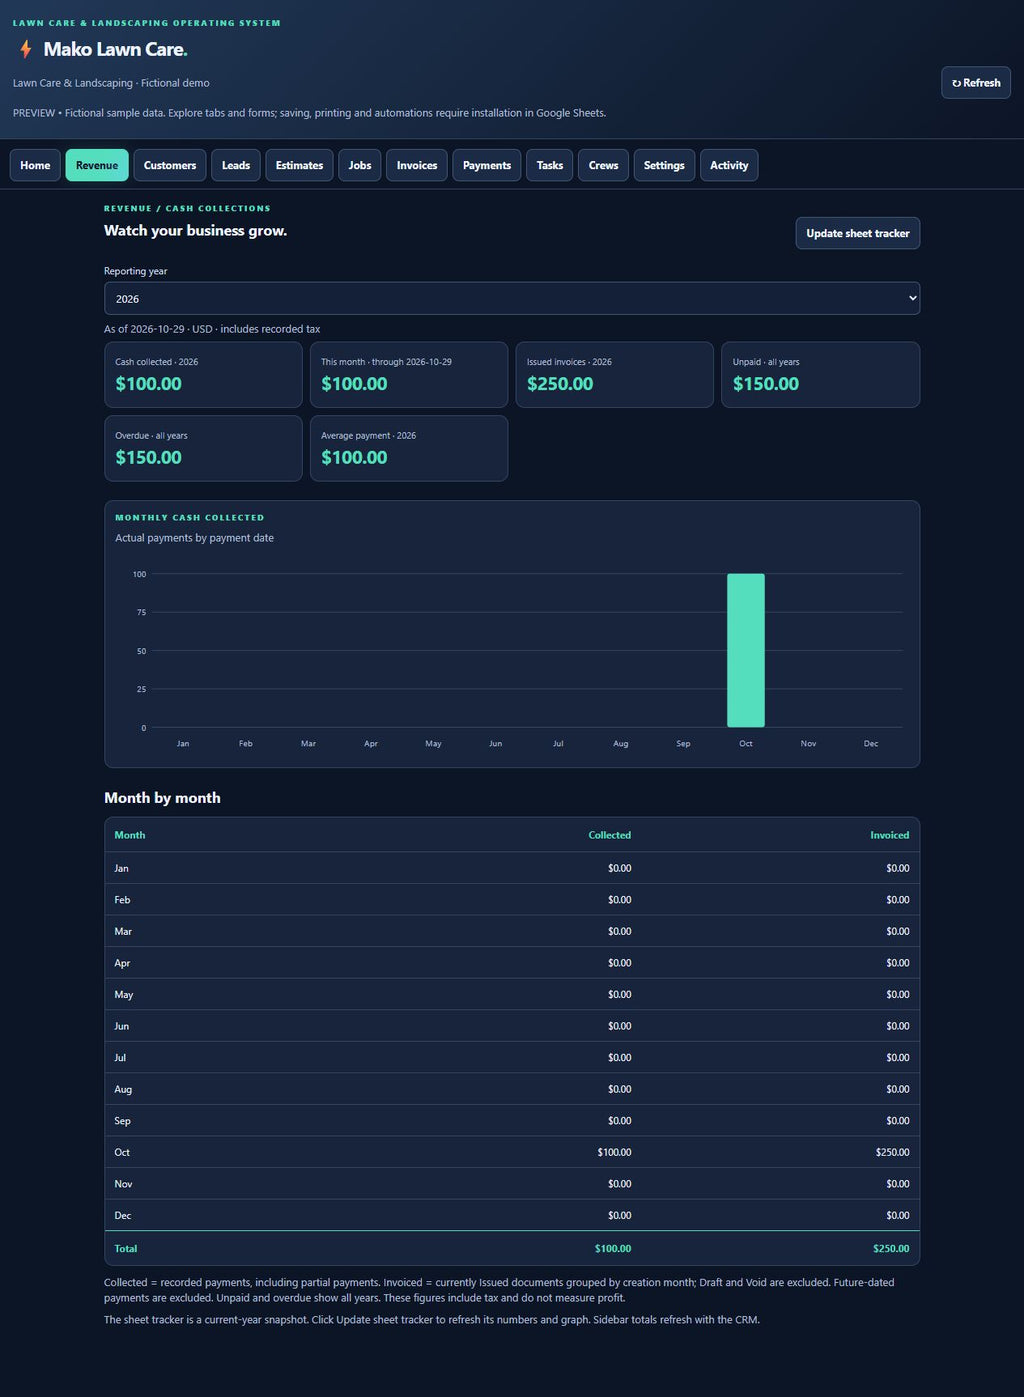Select the Crews tab
This screenshot has width=1024, height=1397.
tap(604, 165)
